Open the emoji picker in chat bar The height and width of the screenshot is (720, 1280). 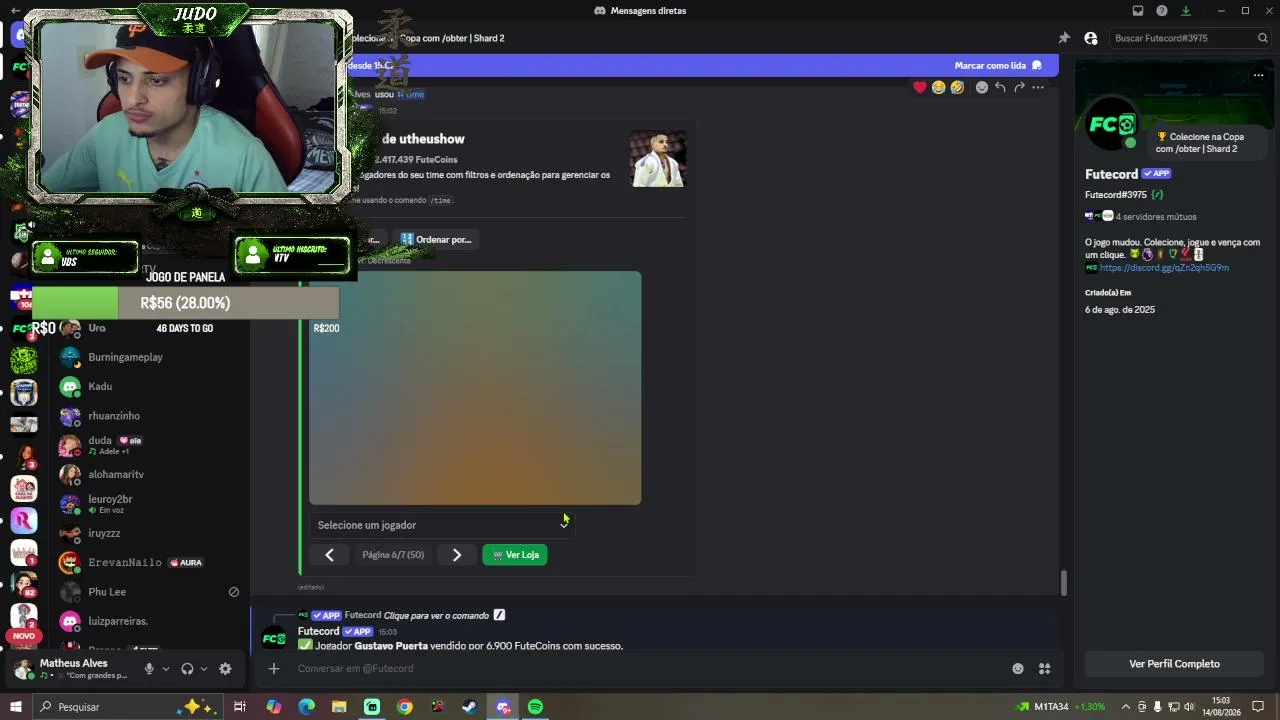click(x=1018, y=669)
